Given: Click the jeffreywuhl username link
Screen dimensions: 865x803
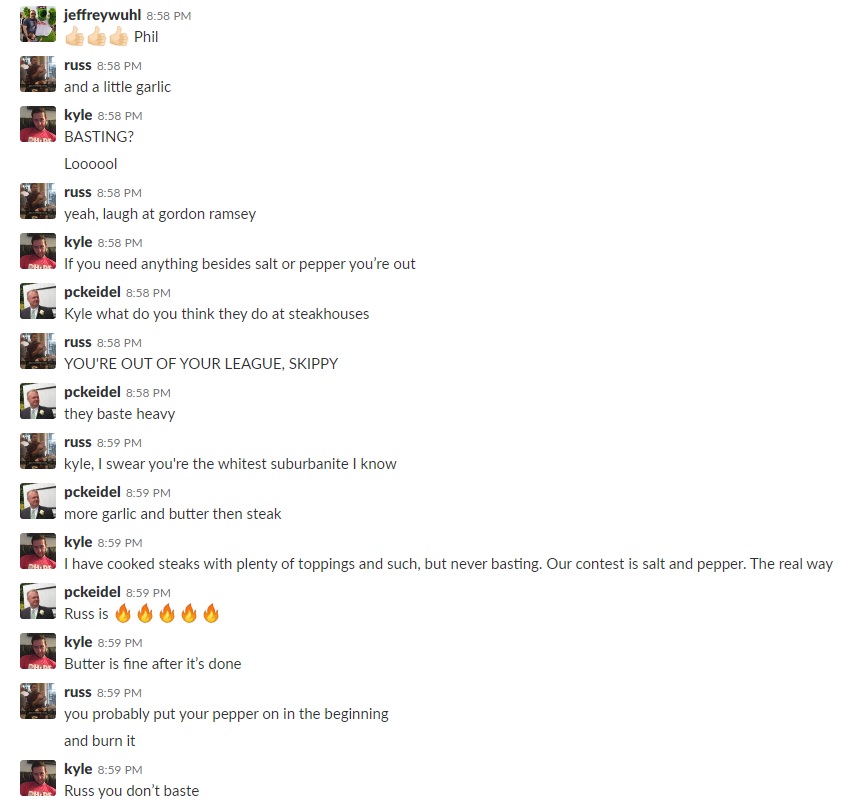Looking at the screenshot, I should [x=102, y=15].
